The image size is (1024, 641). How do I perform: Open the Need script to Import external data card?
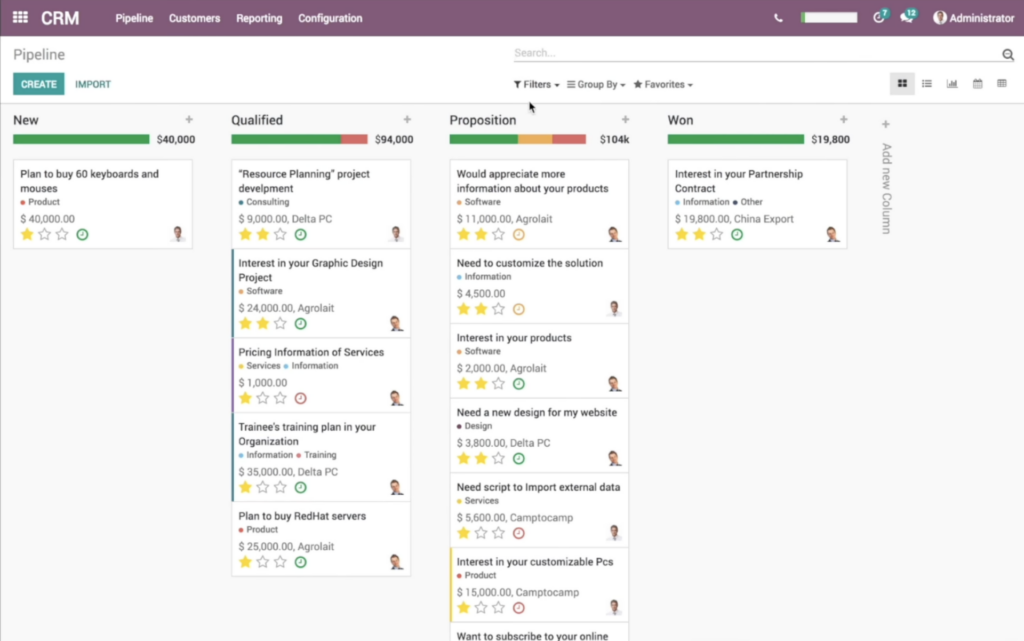(x=539, y=510)
